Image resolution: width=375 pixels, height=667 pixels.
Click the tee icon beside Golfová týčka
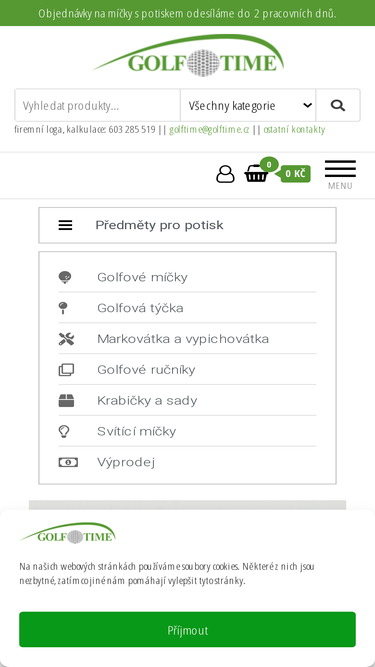click(x=63, y=308)
